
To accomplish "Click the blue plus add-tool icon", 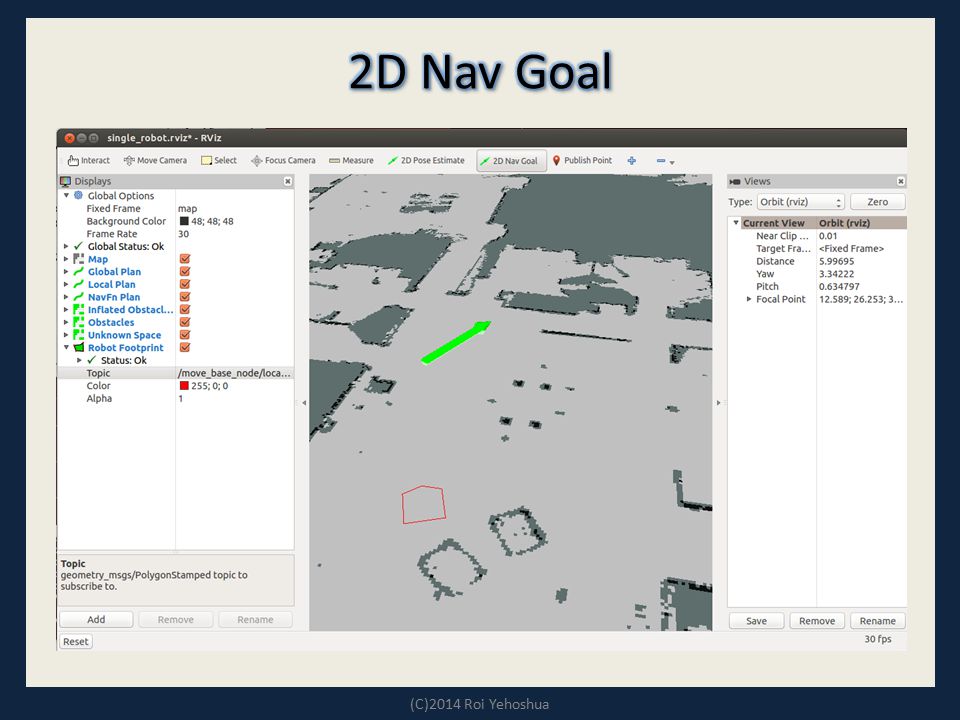I will 632,160.
